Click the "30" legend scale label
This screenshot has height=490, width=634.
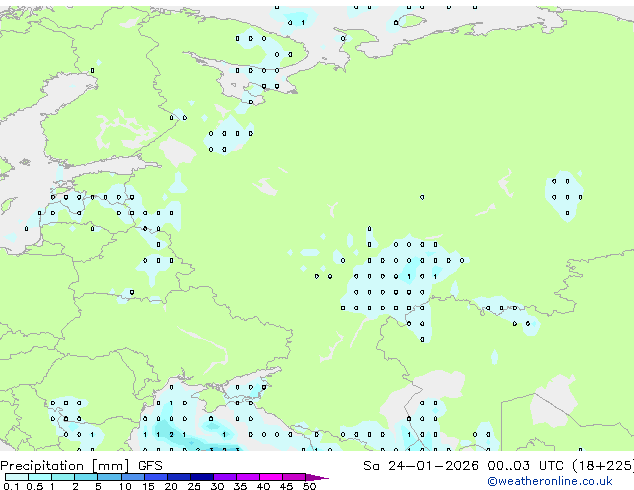pyautogui.click(x=217, y=486)
